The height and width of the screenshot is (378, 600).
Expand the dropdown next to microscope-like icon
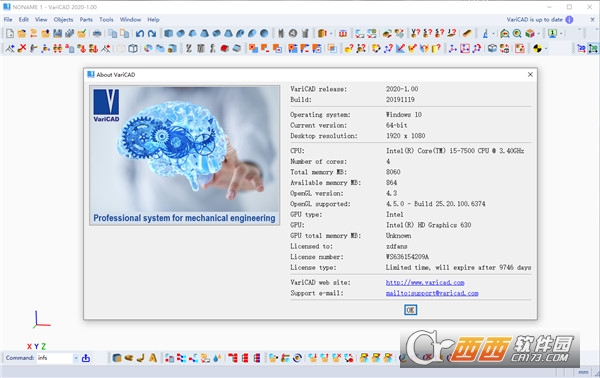493,34
